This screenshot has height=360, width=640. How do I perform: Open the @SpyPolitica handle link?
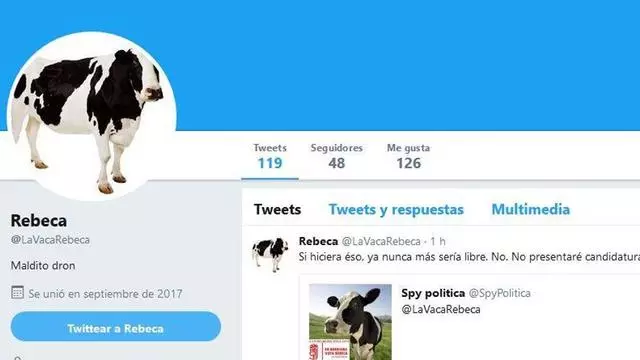click(500, 293)
